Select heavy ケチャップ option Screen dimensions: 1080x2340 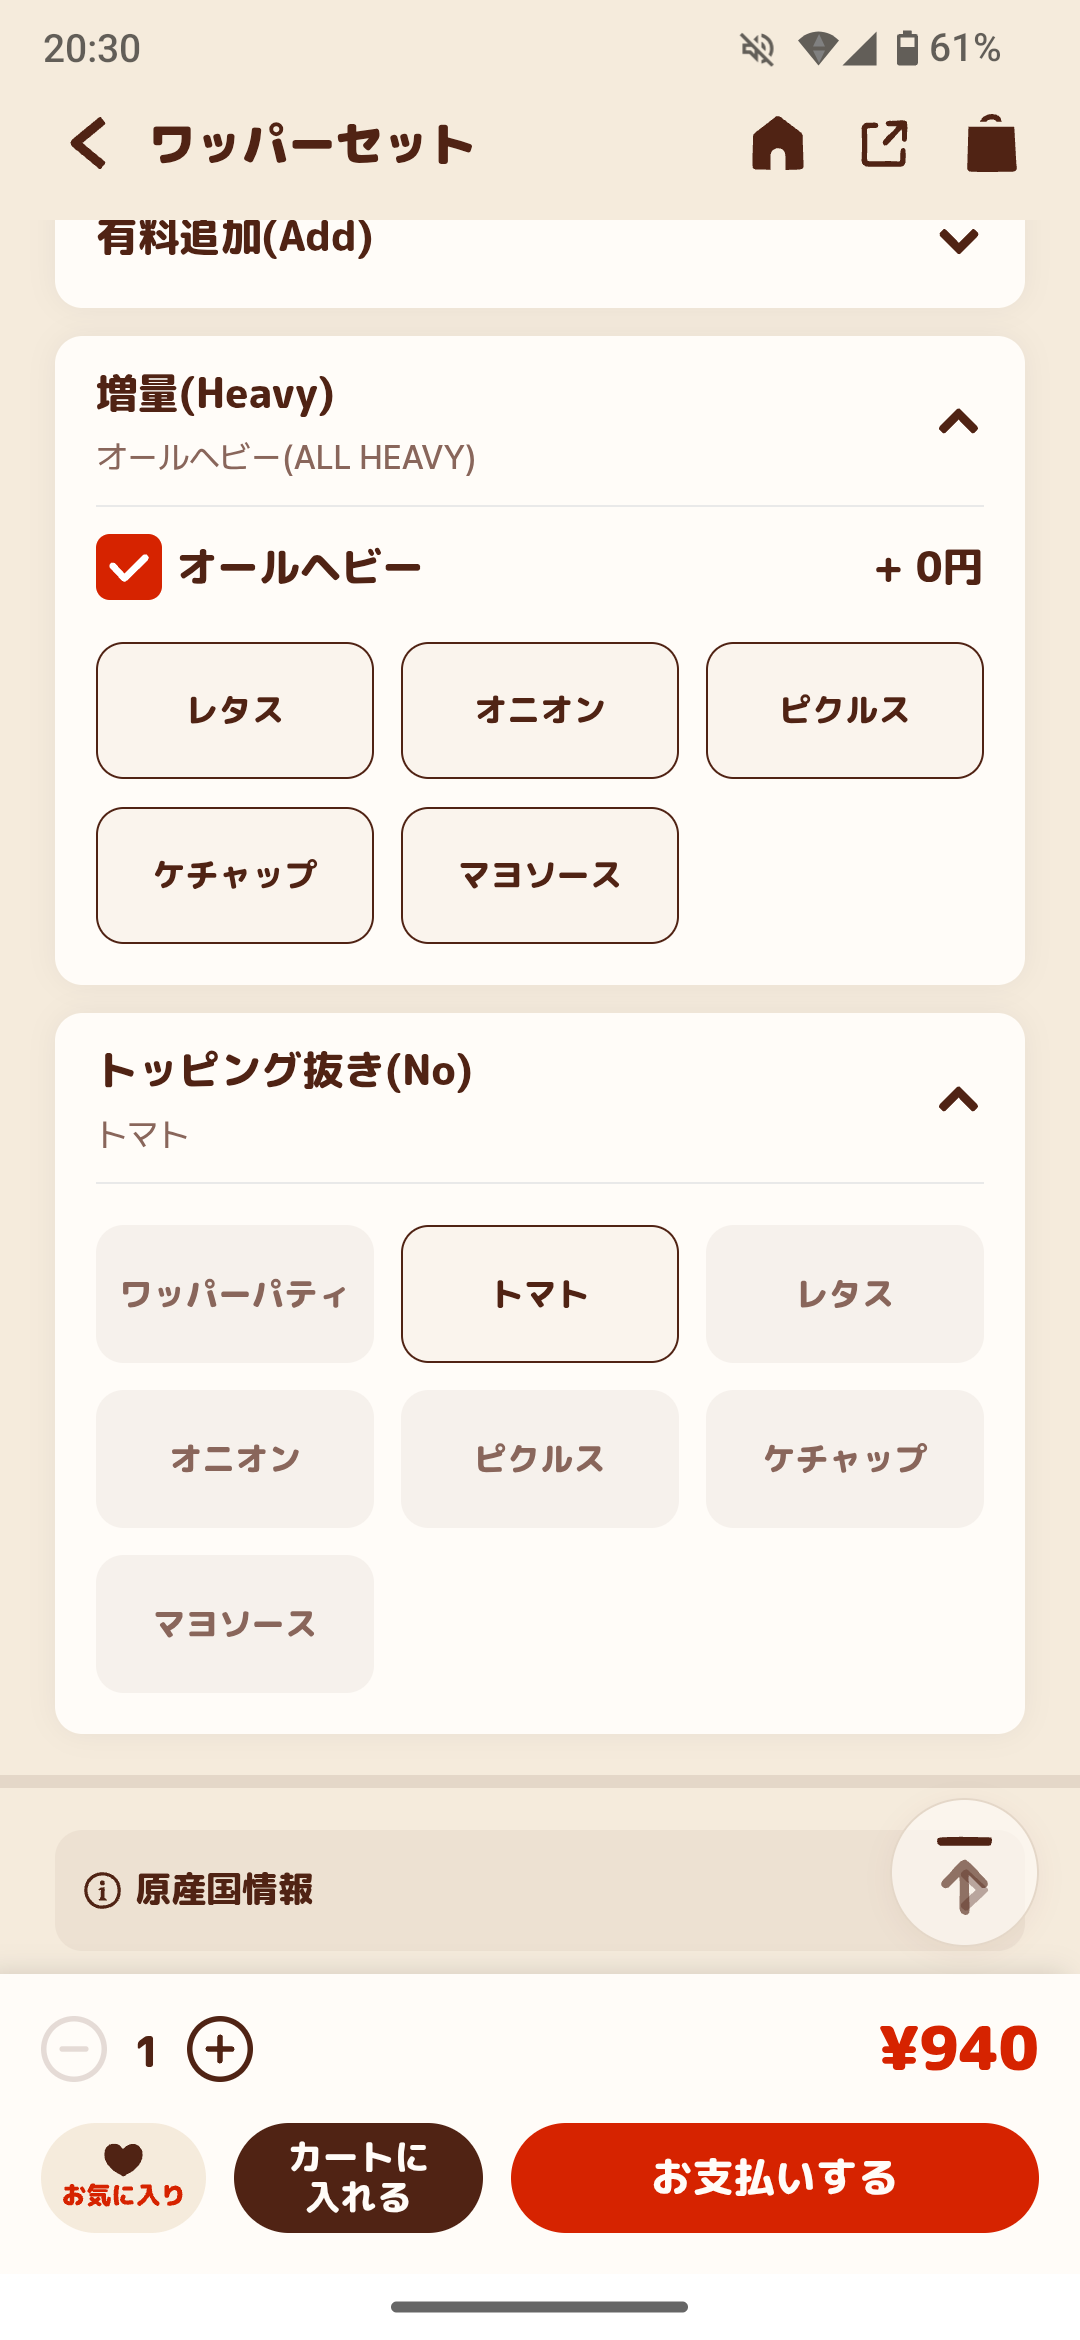(x=235, y=875)
